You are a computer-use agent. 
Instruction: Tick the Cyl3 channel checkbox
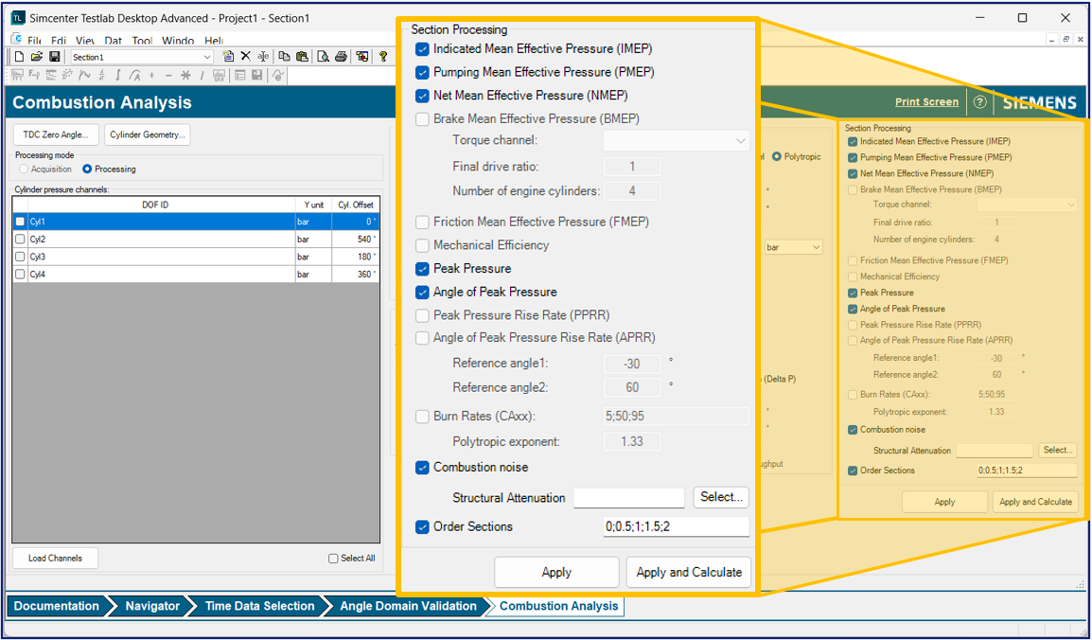(20, 257)
